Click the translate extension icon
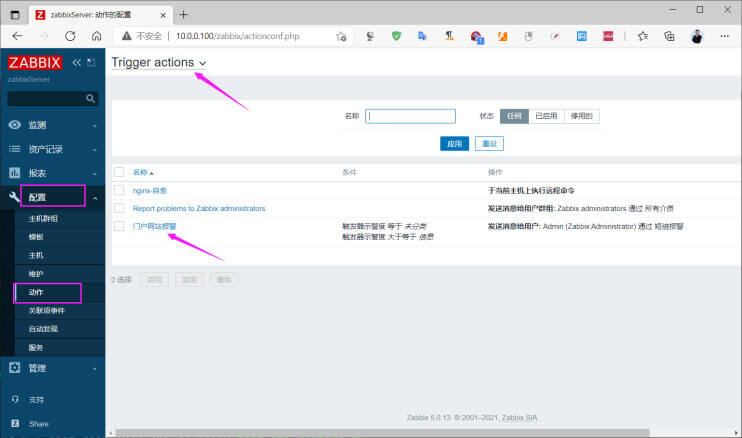742x438 pixels. 422,36
